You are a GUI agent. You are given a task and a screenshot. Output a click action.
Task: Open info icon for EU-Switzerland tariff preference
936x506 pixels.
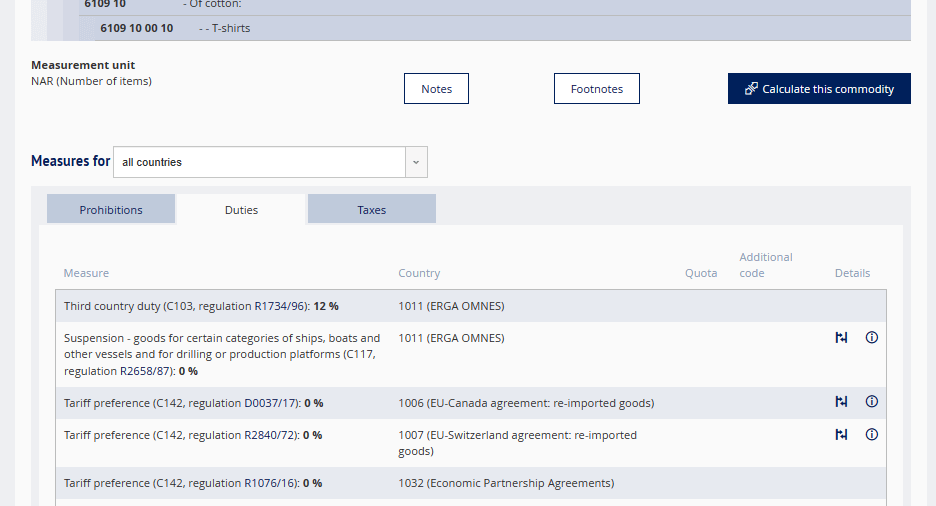point(872,434)
